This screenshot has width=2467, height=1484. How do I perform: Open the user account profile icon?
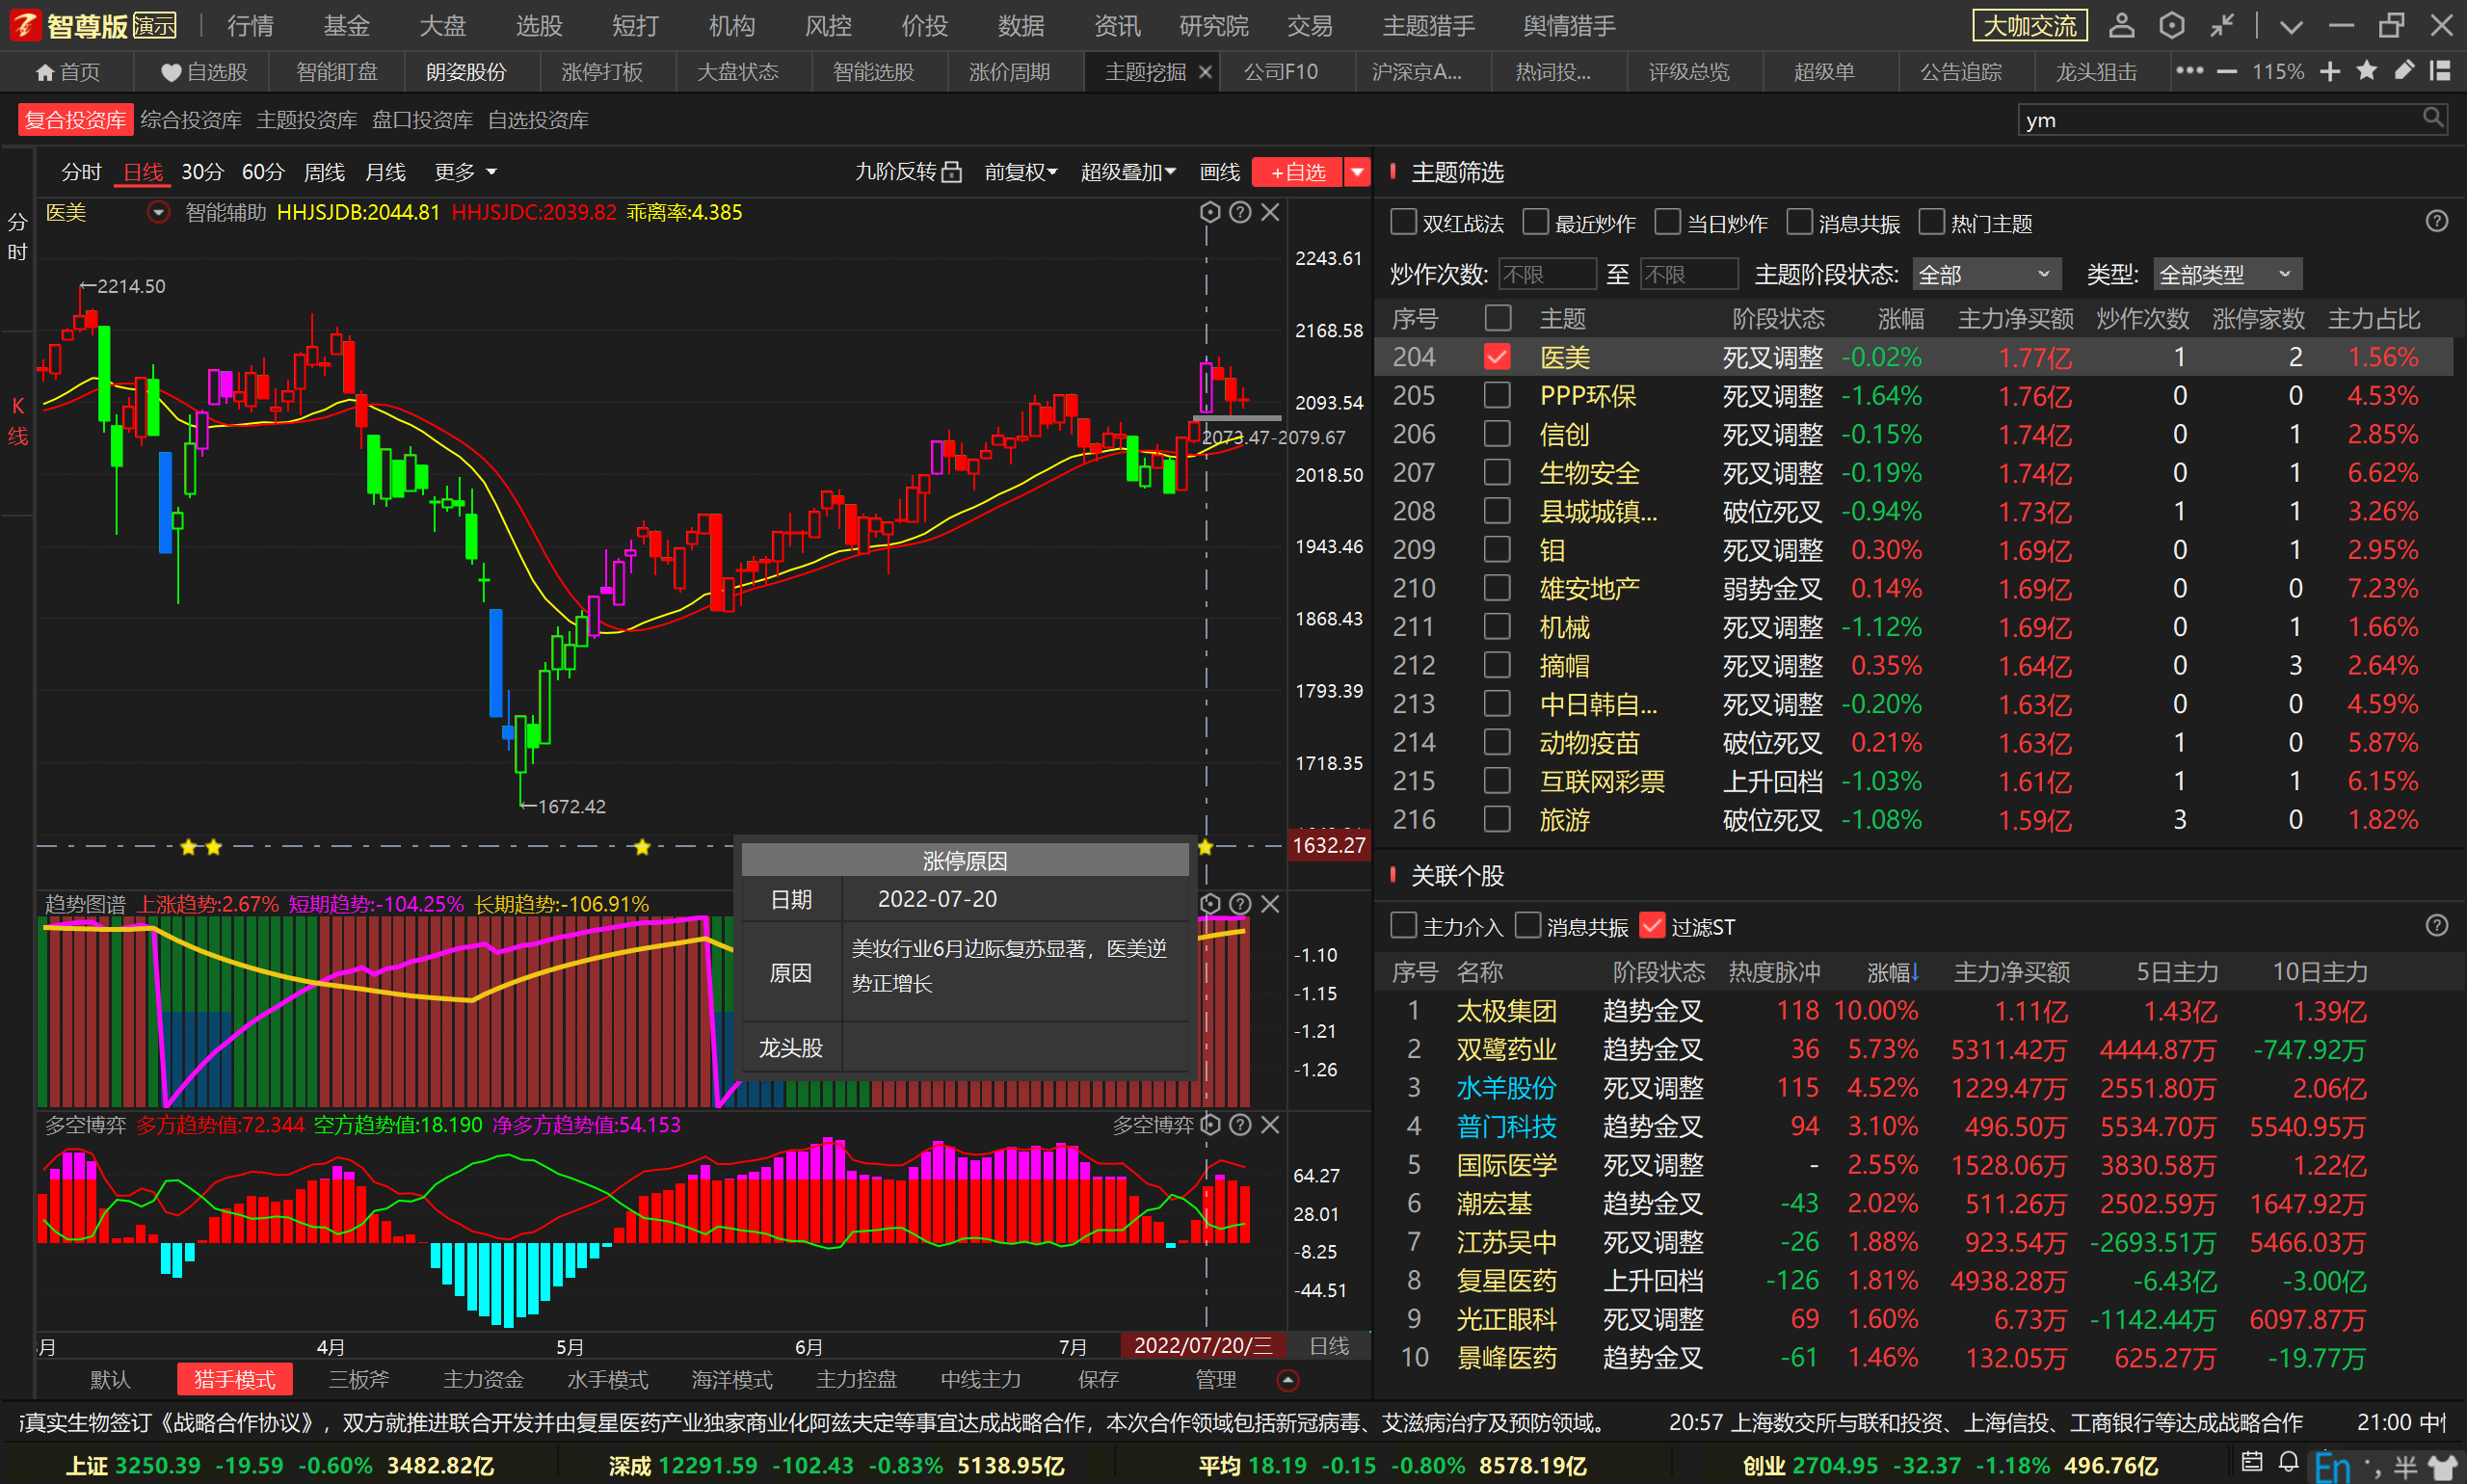click(2122, 25)
